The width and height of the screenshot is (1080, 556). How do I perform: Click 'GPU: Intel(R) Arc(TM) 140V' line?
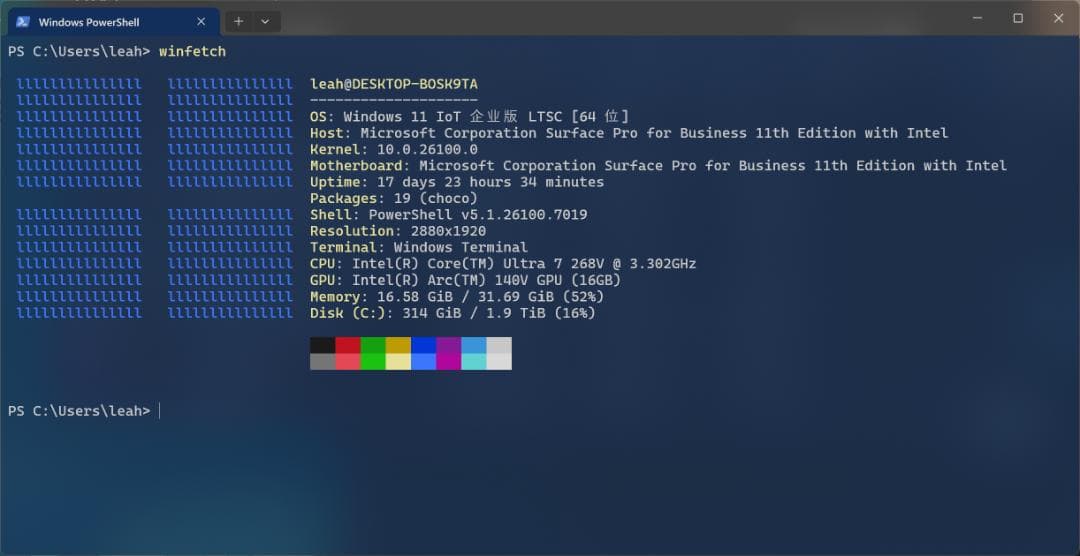coord(466,280)
